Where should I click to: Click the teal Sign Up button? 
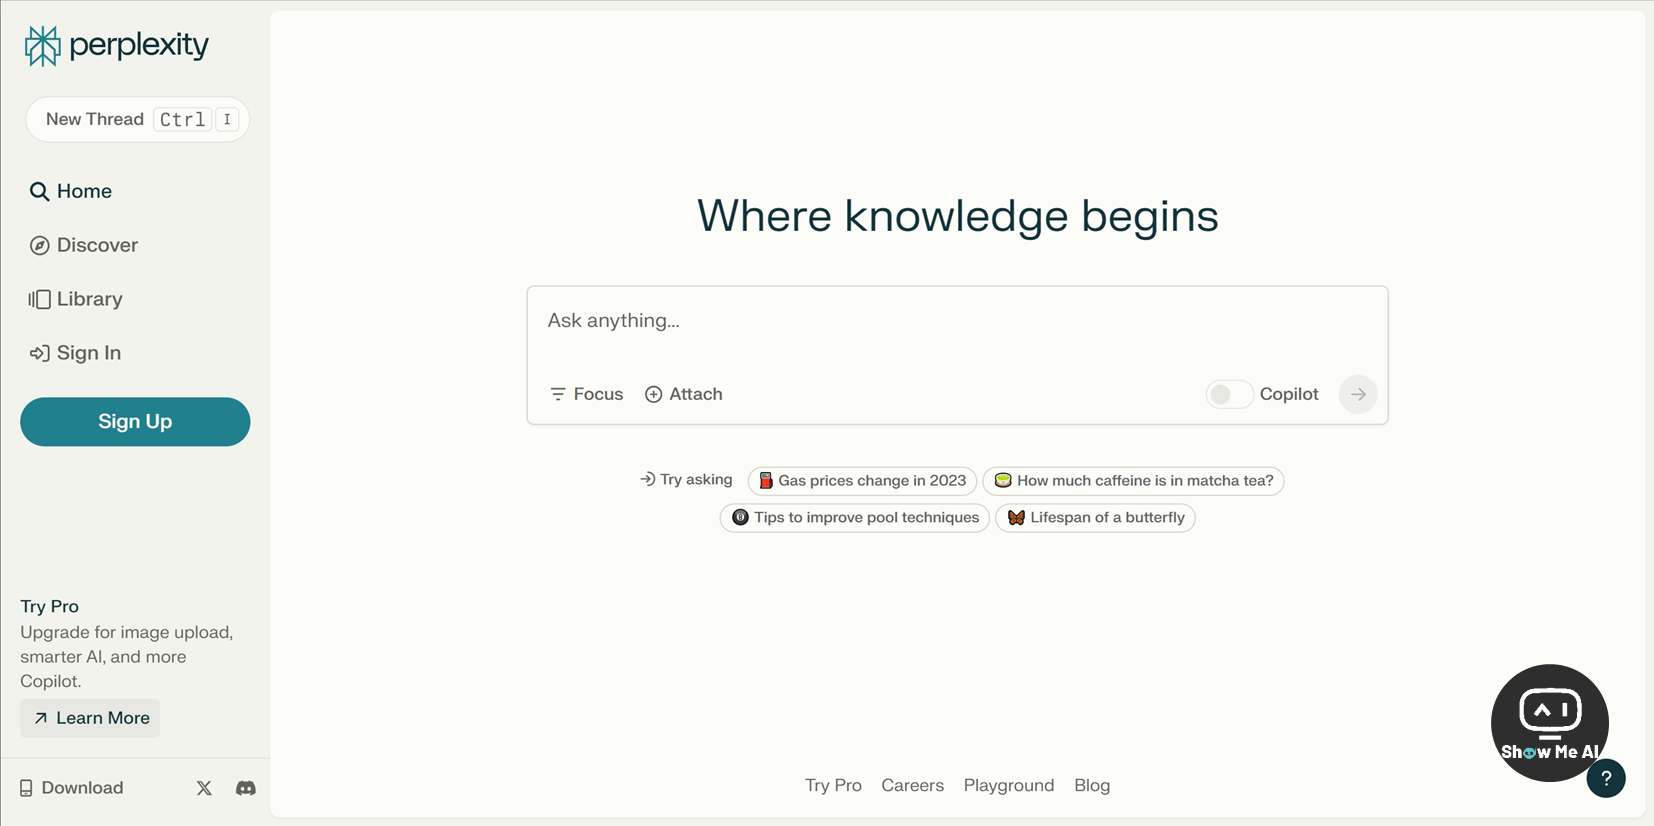[x=135, y=422]
